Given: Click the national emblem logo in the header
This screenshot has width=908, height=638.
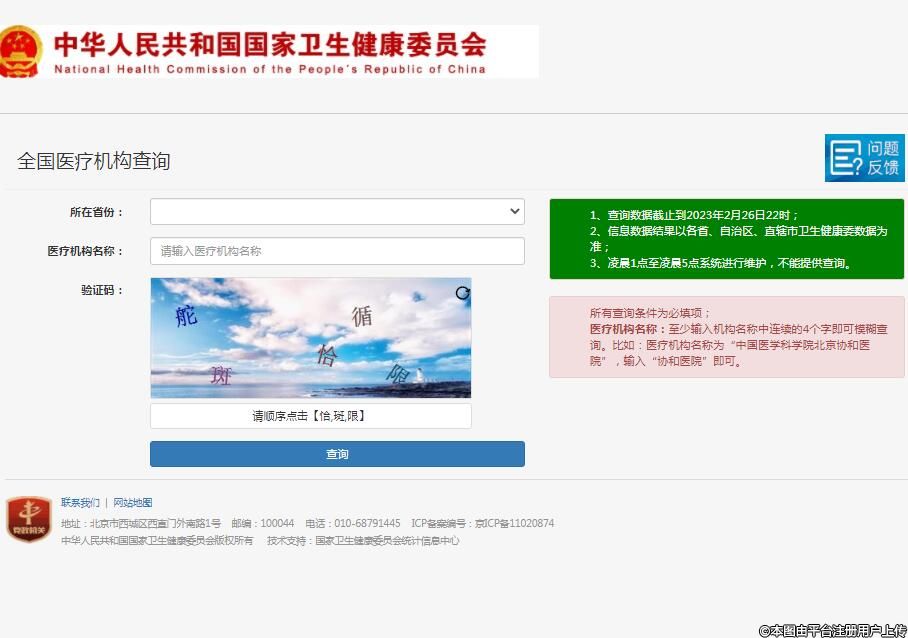Looking at the screenshot, I should pos(20,52).
